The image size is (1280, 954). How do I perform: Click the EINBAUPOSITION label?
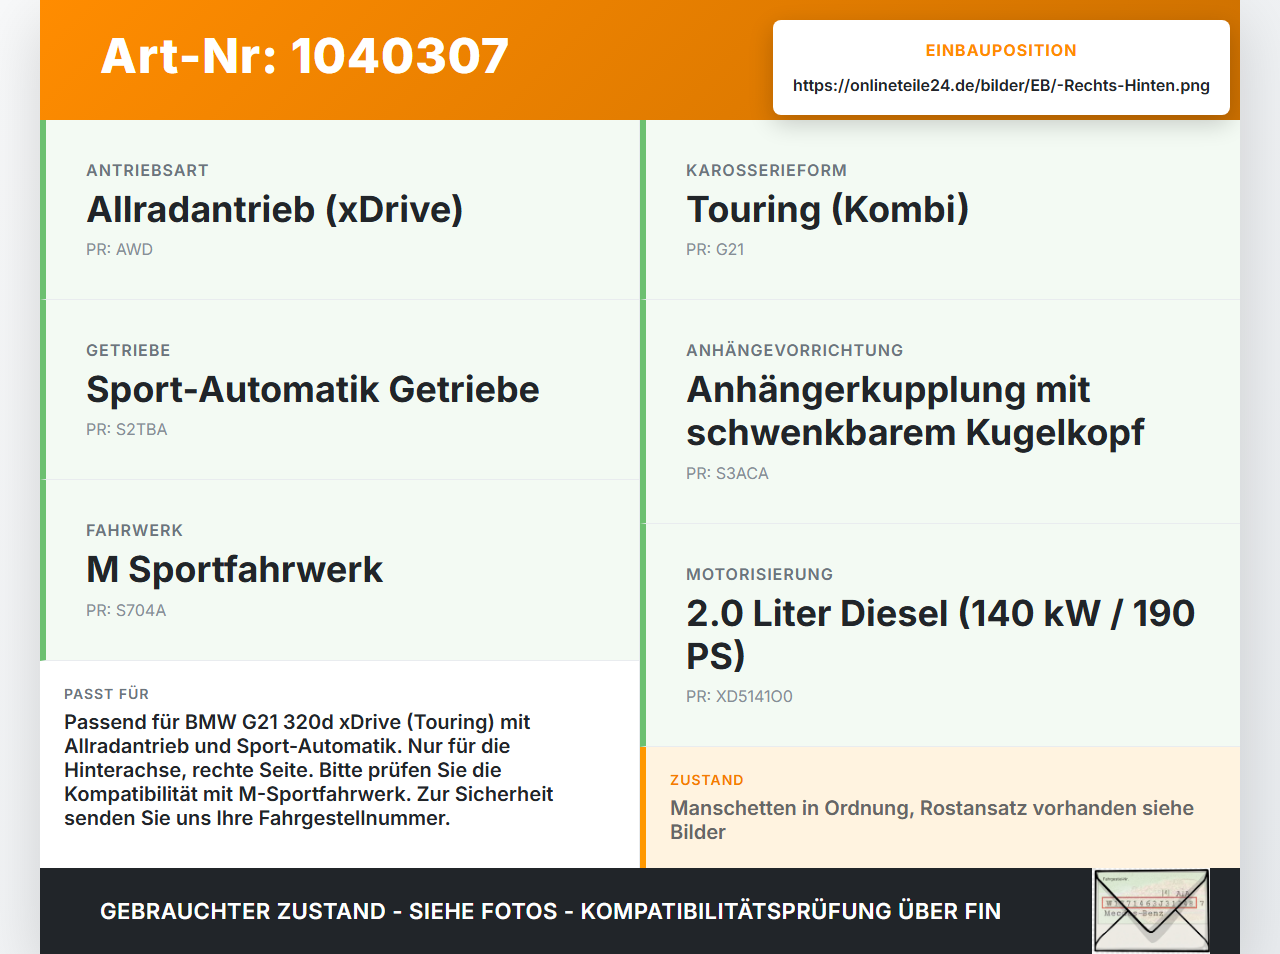[x=1001, y=50]
